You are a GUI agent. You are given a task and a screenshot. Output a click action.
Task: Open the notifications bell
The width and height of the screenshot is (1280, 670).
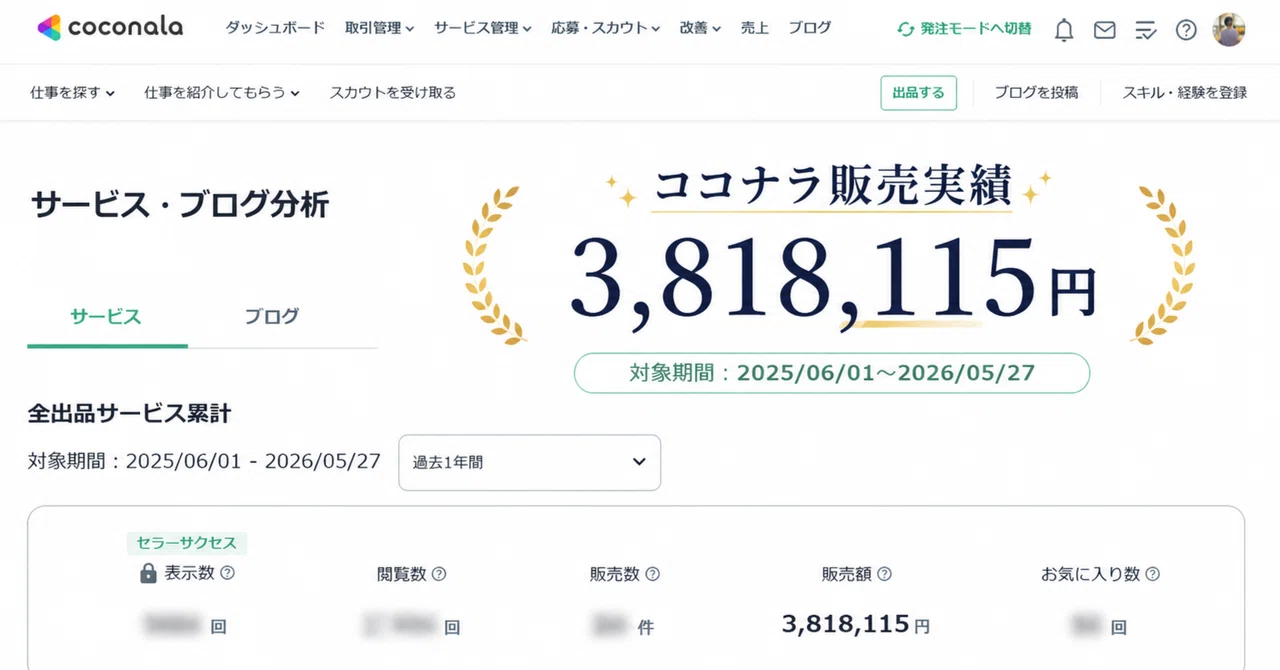coord(1064,30)
